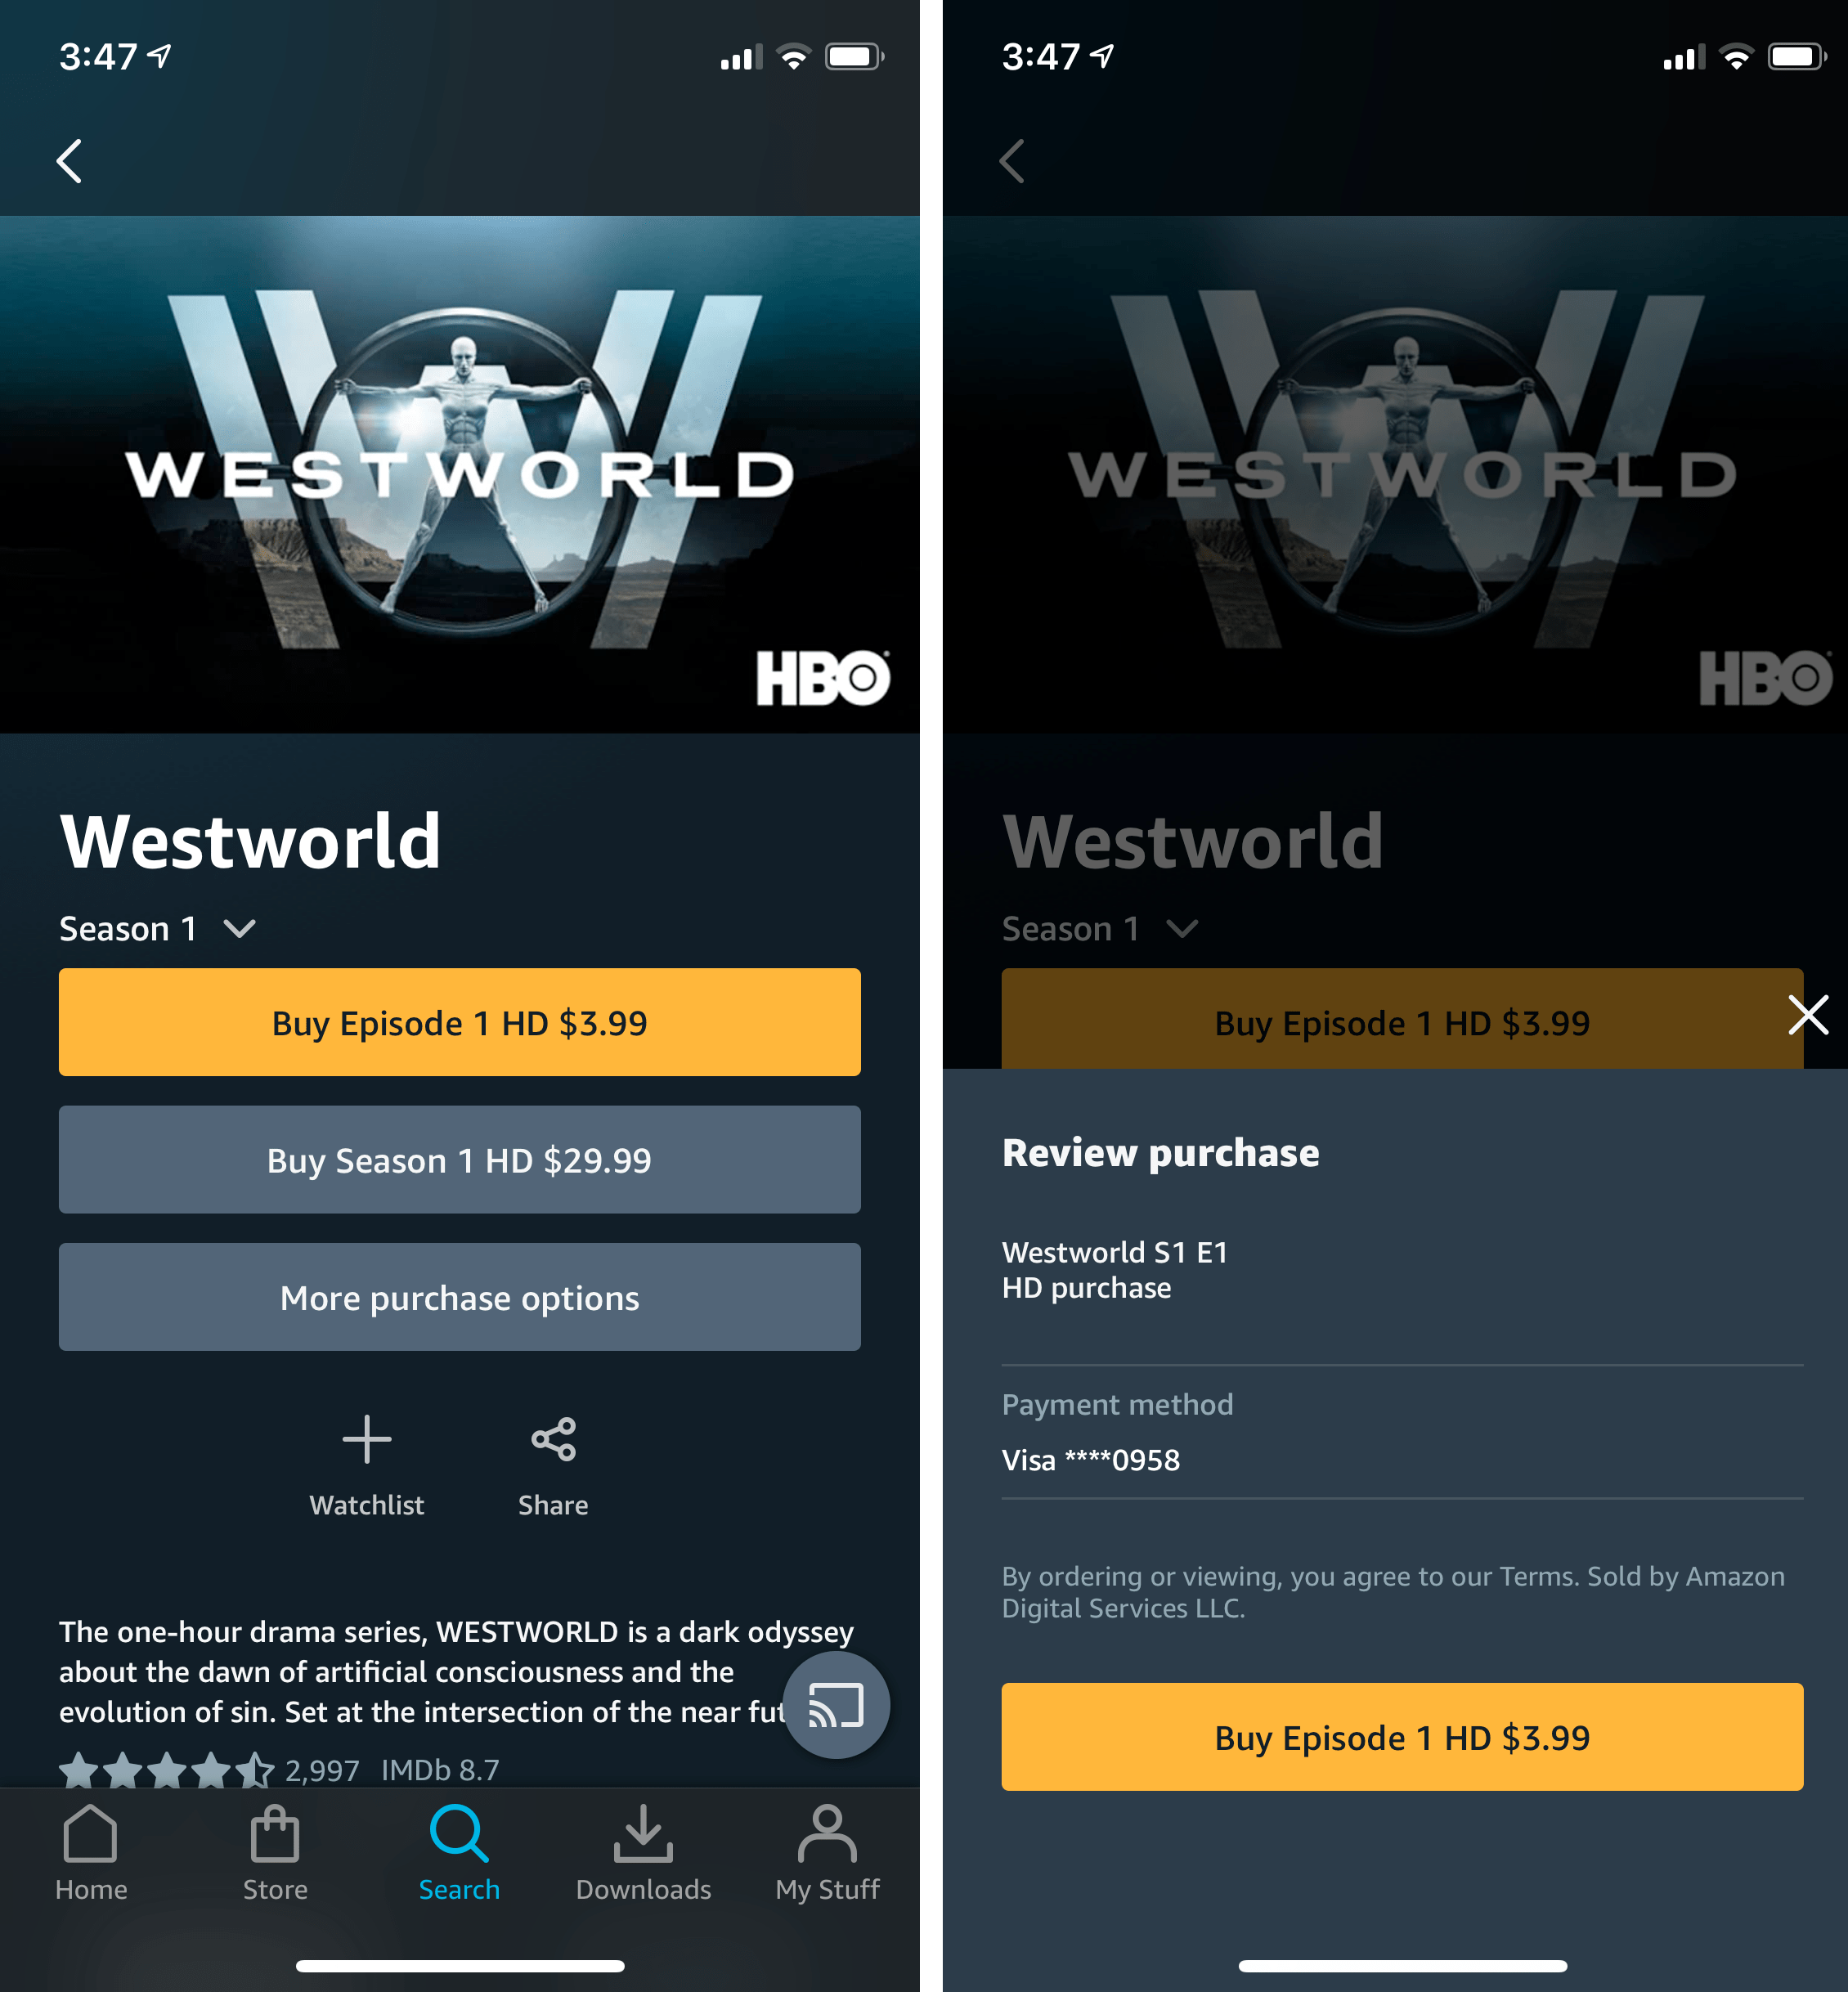This screenshot has width=1848, height=1992.
Task: Open My Stuff profile tab
Action: [x=827, y=1853]
